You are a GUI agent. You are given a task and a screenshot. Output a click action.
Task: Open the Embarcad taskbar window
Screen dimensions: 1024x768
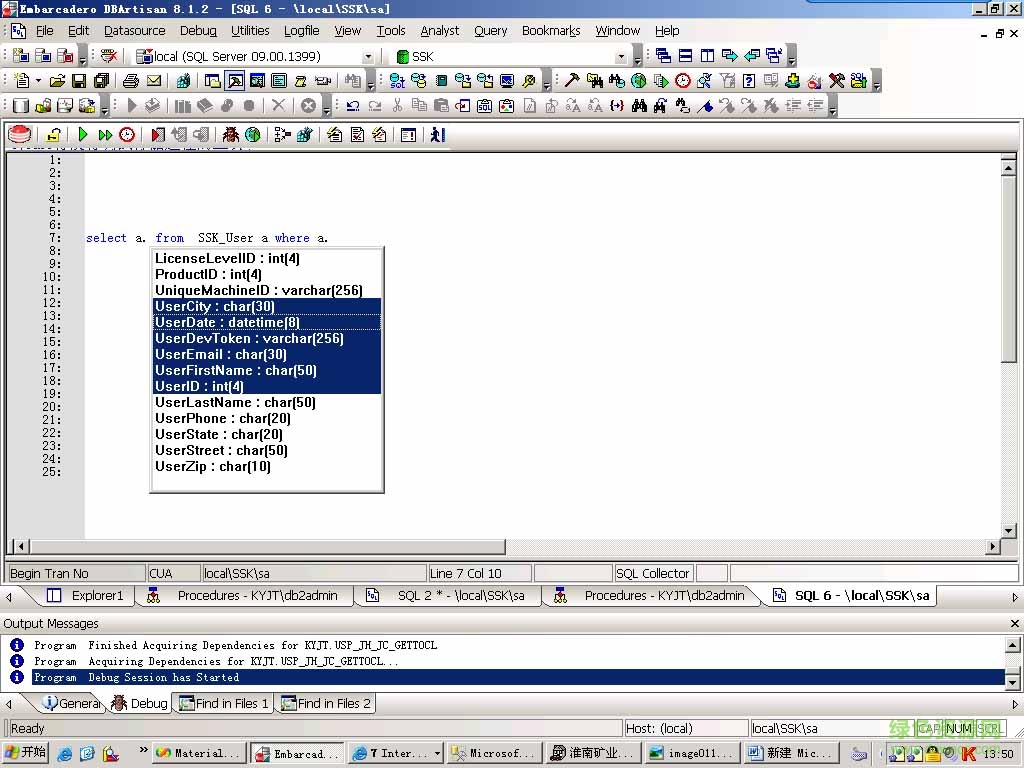pyautogui.click(x=296, y=753)
